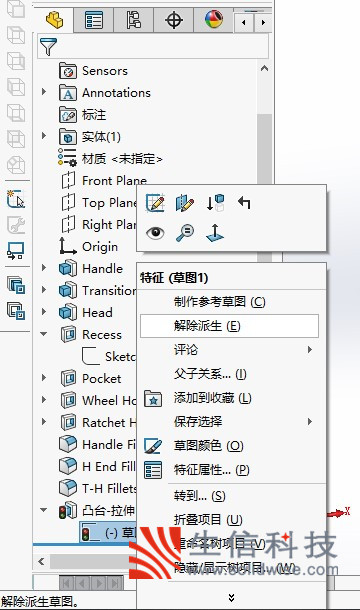This screenshot has height=610, width=360.
Task: Expand the Transition feature
Action: click(x=44, y=290)
